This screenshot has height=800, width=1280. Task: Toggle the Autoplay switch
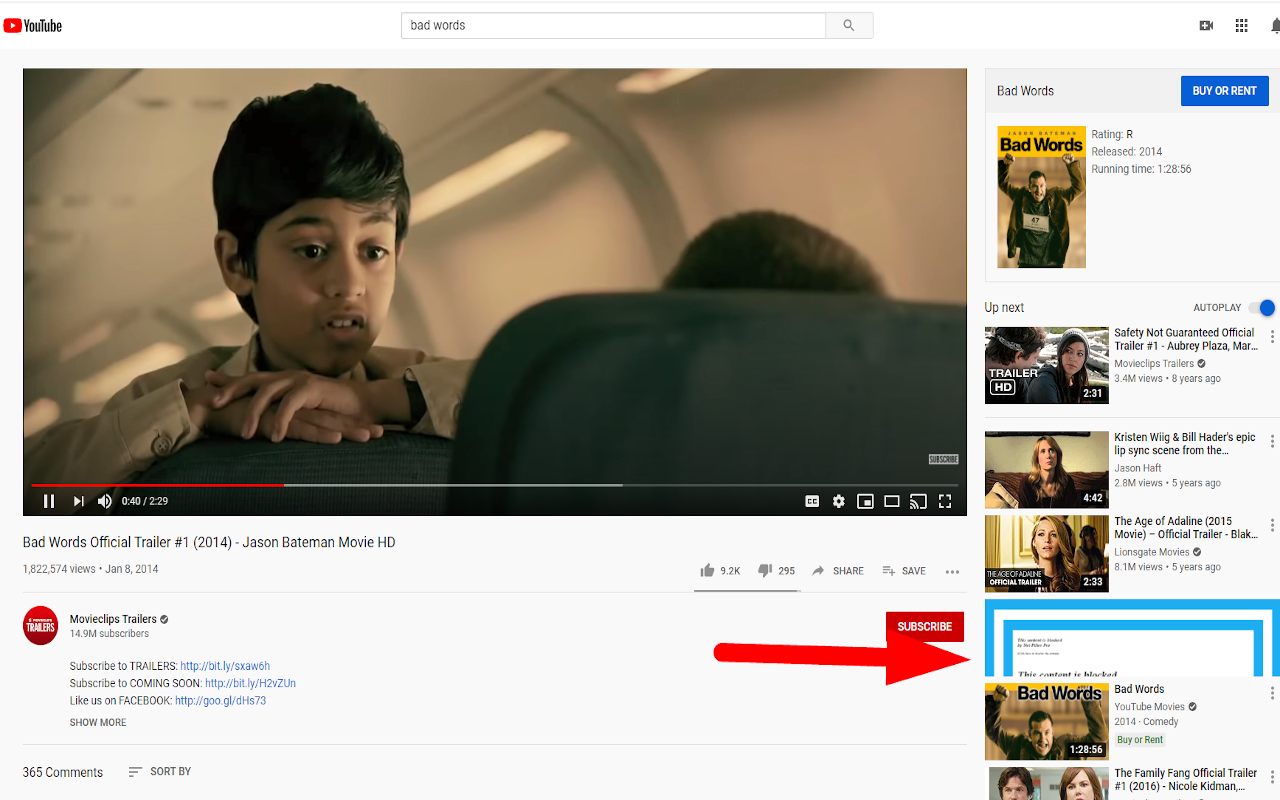coord(1263,308)
